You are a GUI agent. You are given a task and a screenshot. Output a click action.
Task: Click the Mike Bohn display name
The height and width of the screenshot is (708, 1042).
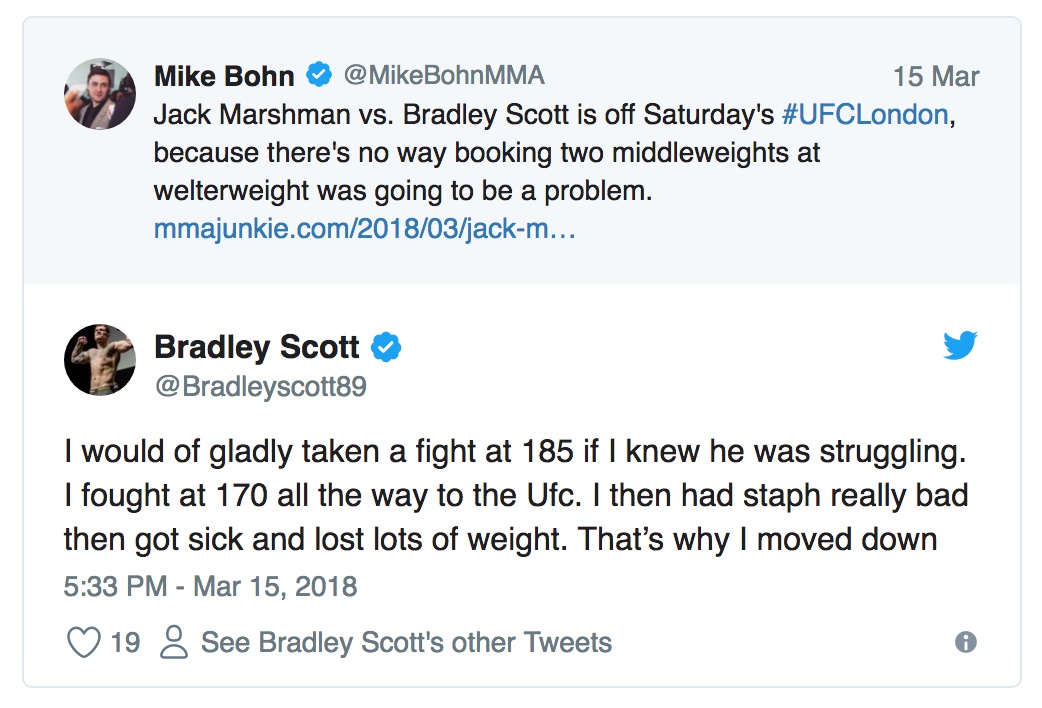pyautogui.click(x=224, y=76)
